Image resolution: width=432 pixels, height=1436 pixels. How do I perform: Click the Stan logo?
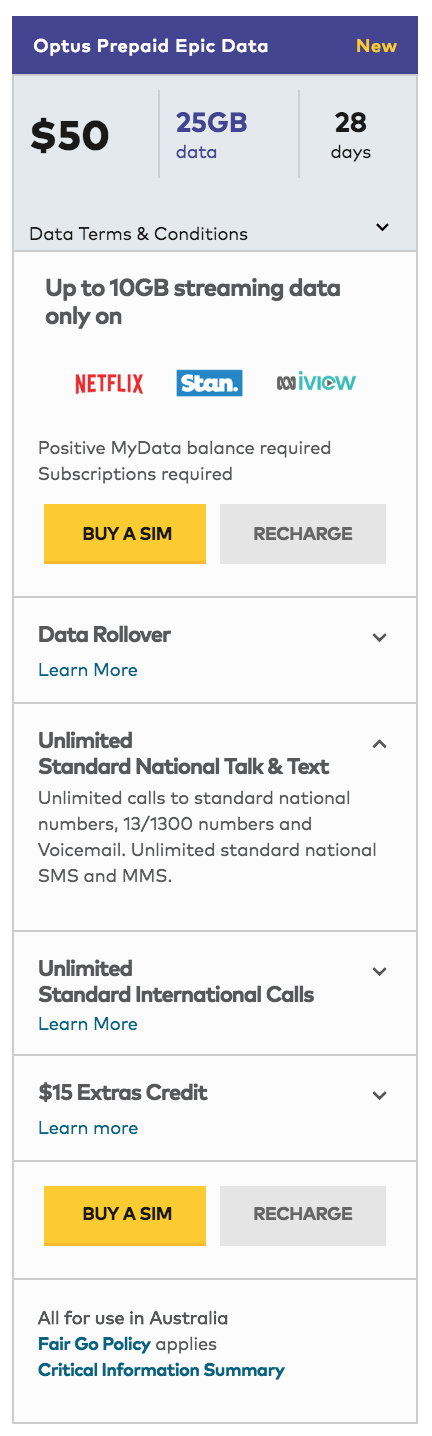[209, 383]
